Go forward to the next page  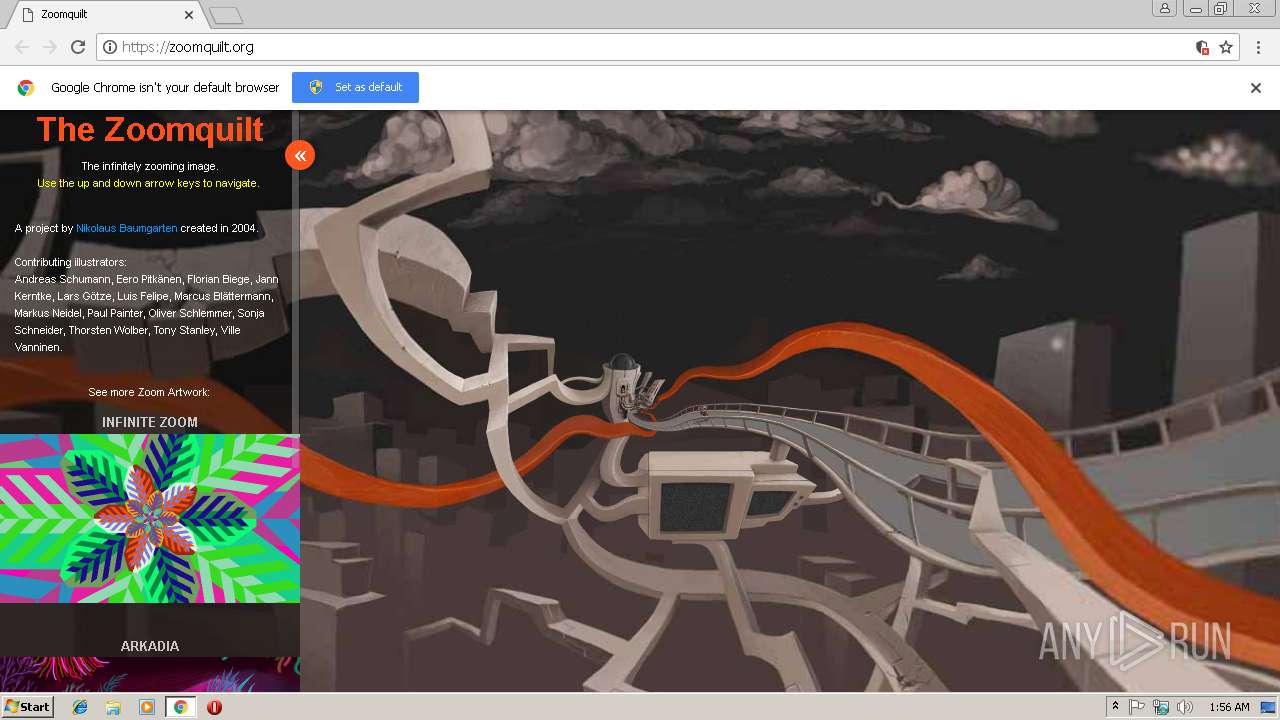tap(49, 47)
